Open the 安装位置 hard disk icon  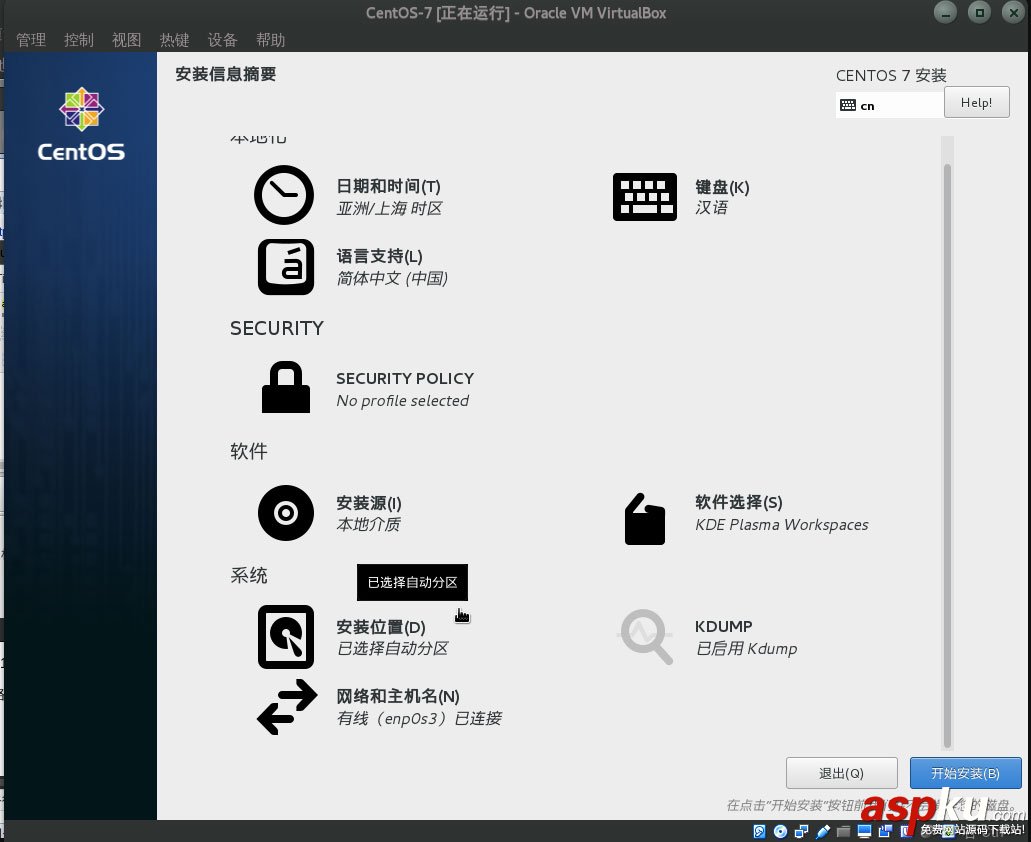coord(285,636)
